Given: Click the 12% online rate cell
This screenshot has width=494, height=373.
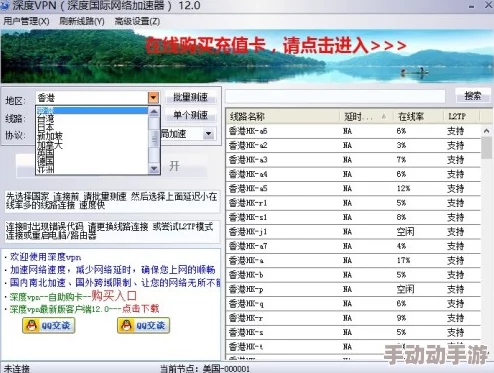Looking at the screenshot, I should (x=403, y=188).
